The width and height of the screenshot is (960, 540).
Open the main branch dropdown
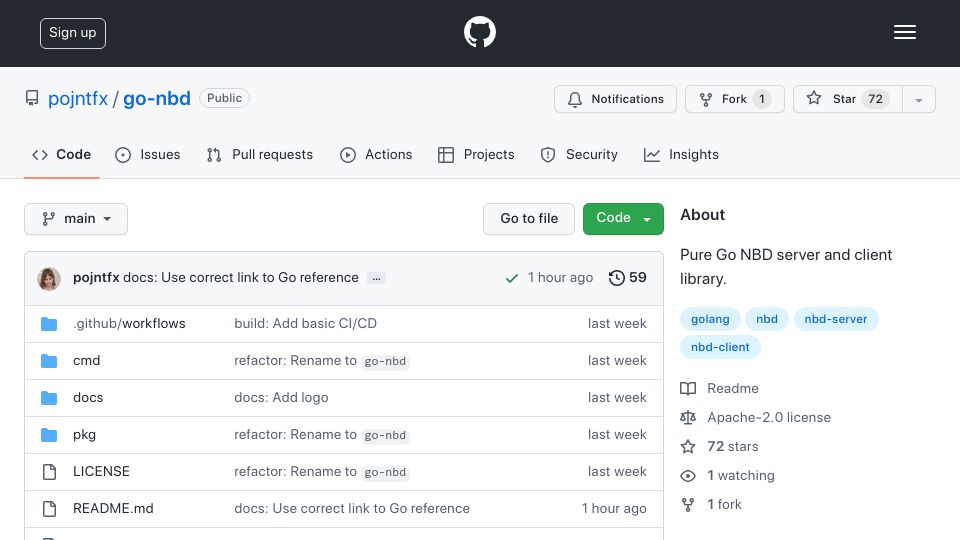76,219
